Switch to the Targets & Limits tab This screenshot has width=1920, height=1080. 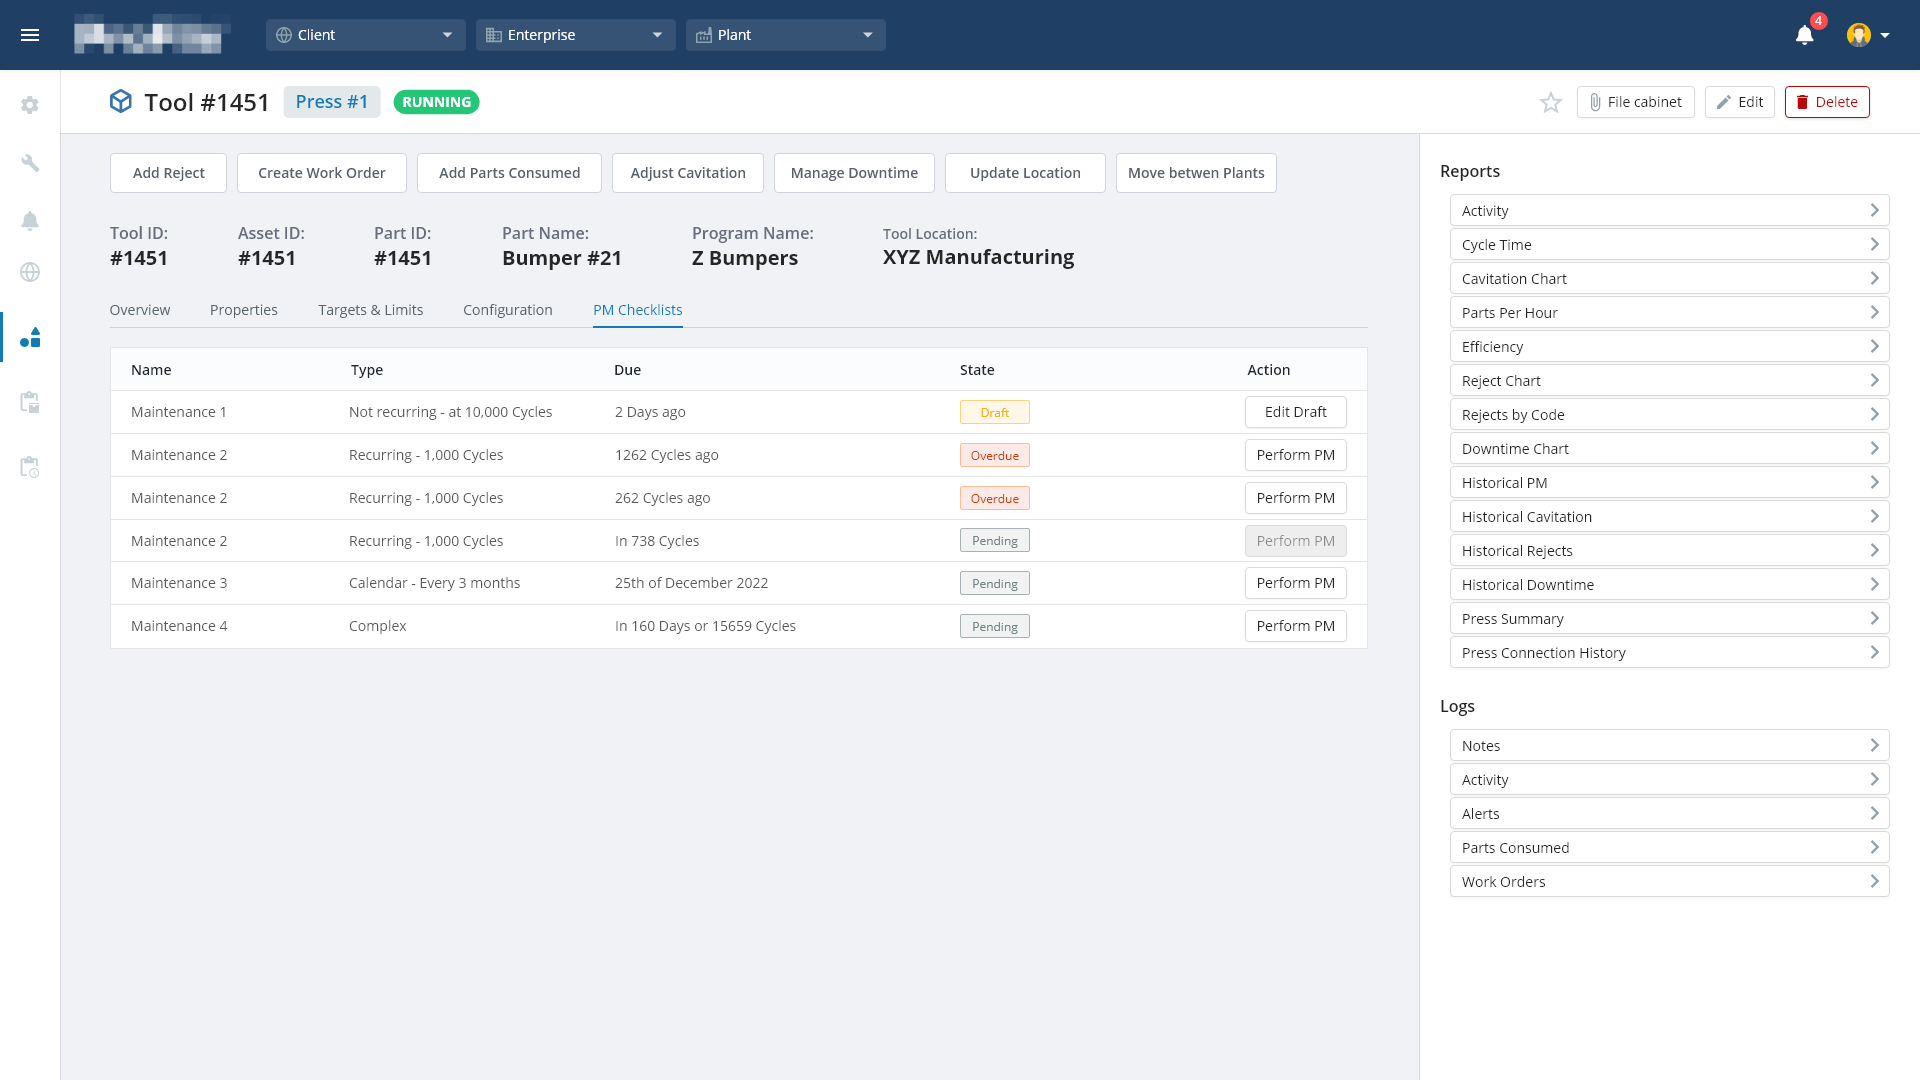tap(370, 310)
